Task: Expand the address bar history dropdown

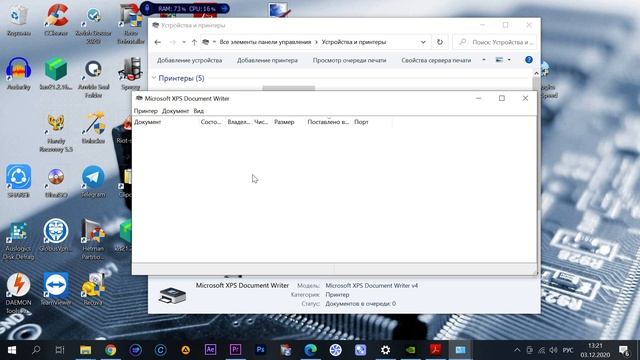Action: 423,42
